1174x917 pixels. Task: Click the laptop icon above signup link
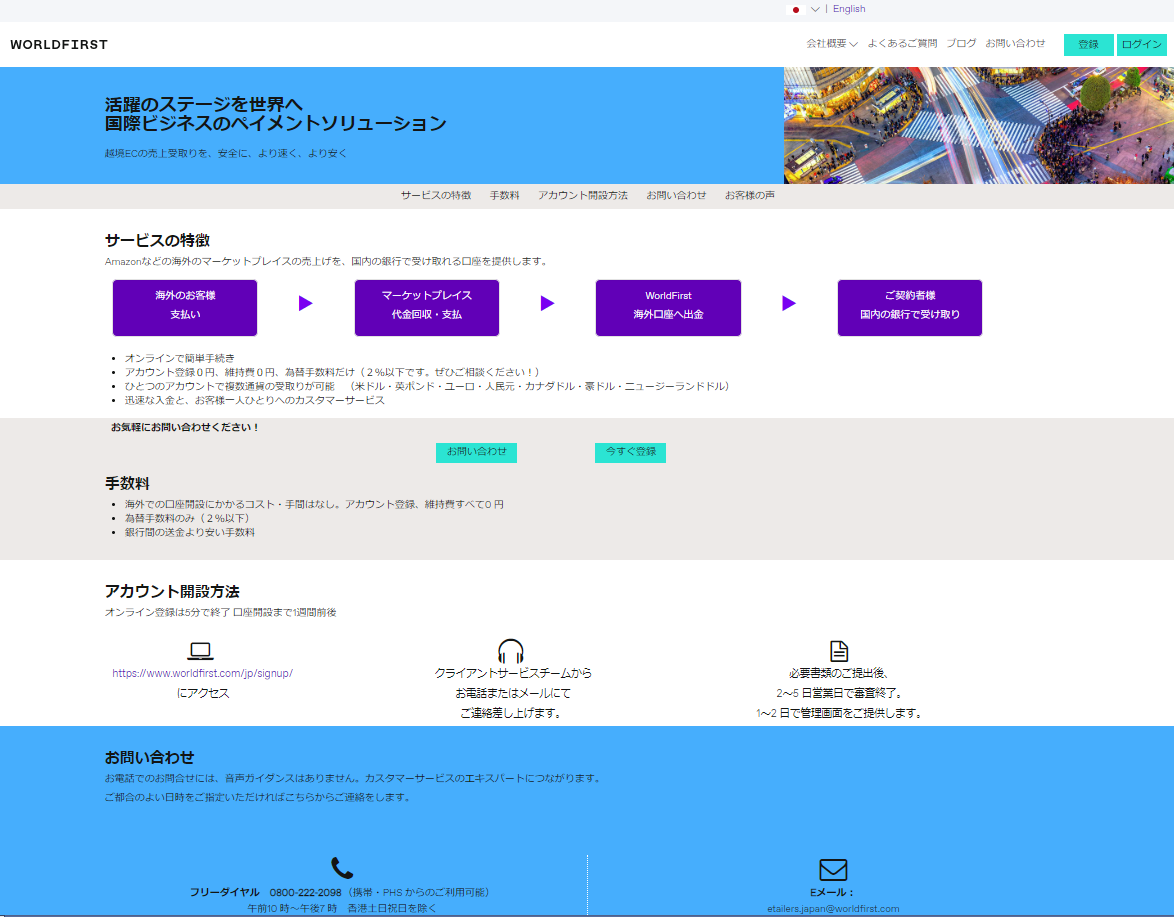(200, 651)
